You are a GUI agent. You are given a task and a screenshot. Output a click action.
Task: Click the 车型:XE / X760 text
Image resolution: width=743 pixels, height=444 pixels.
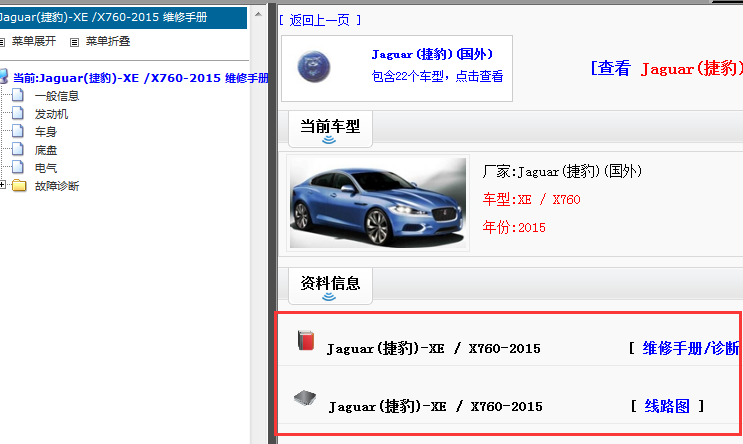point(531,199)
